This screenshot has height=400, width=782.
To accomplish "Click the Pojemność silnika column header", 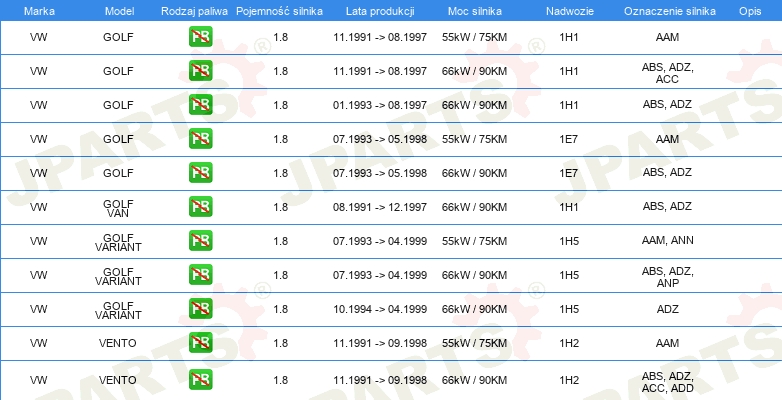I will [x=279, y=11].
